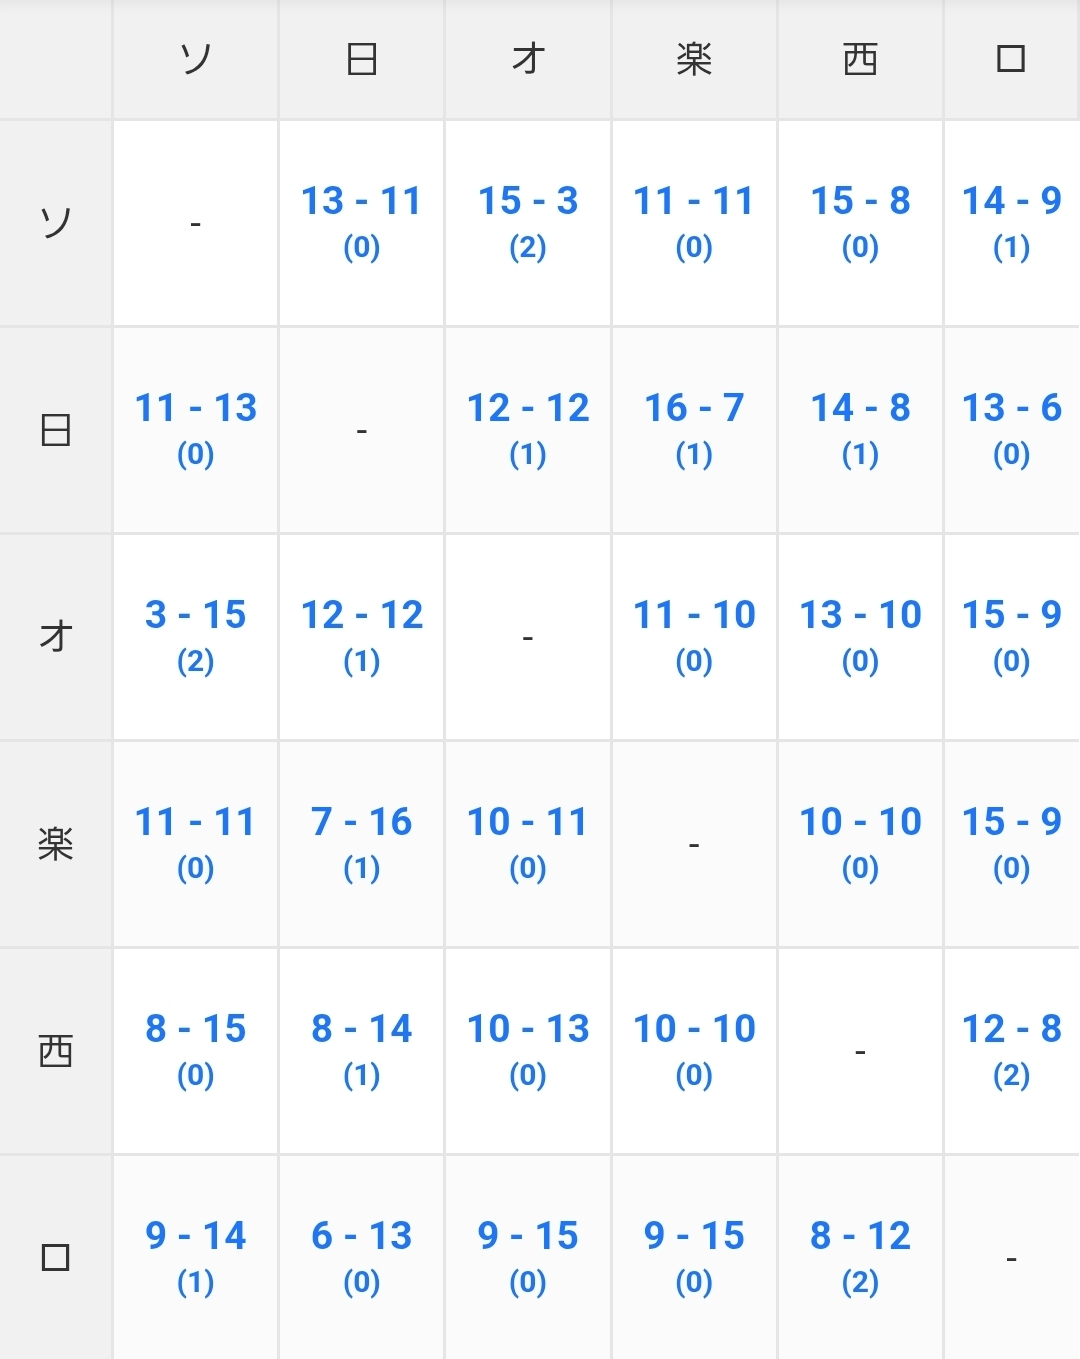Open the ソ vs オ record 15 - 3
Viewport: 1080px width, 1359px height.
528,202
